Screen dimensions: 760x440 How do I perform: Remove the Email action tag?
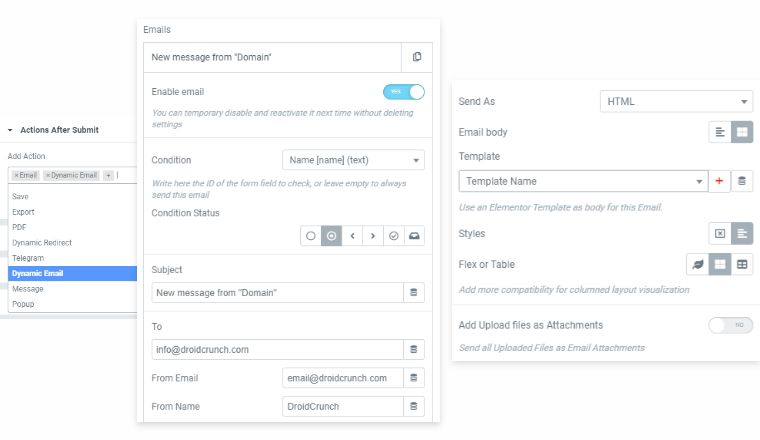coord(16,175)
